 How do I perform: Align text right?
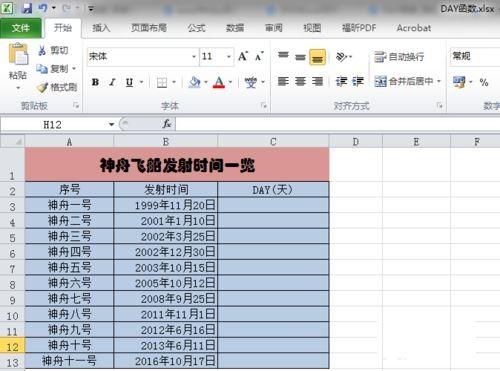[x=317, y=81]
